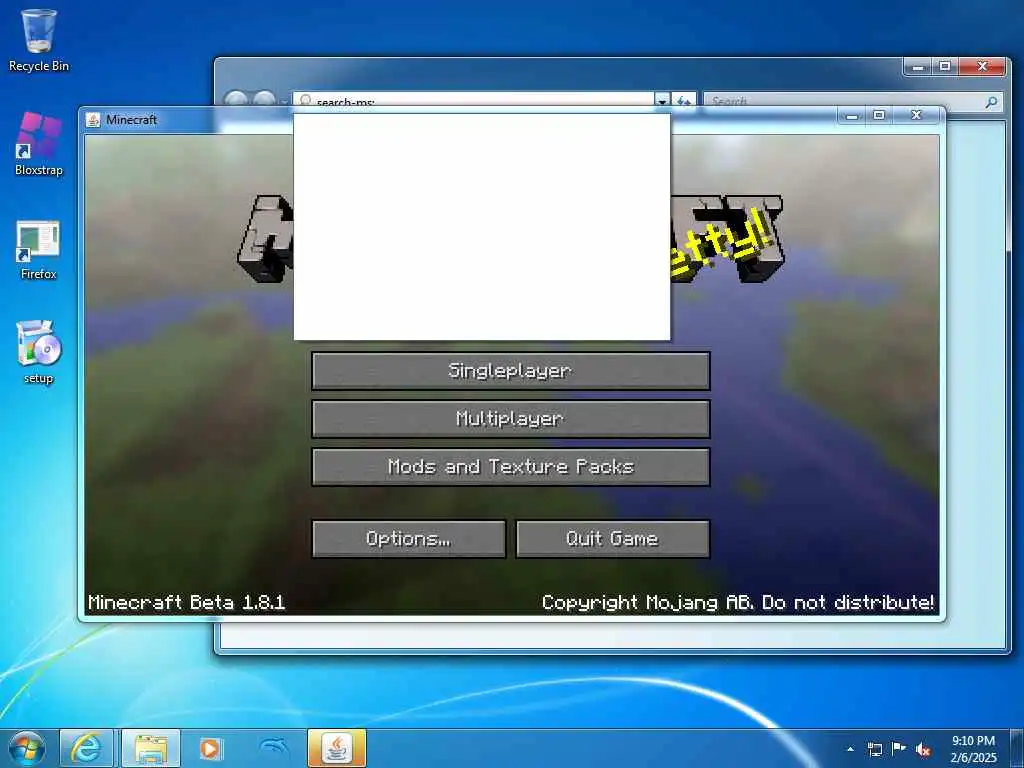Click the Dolphin emulator taskbar icon
The height and width of the screenshot is (768, 1024).
tap(273, 748)
